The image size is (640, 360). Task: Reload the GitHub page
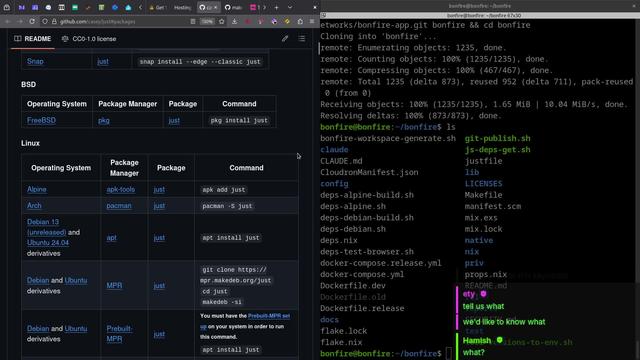[x=32, y=21]
